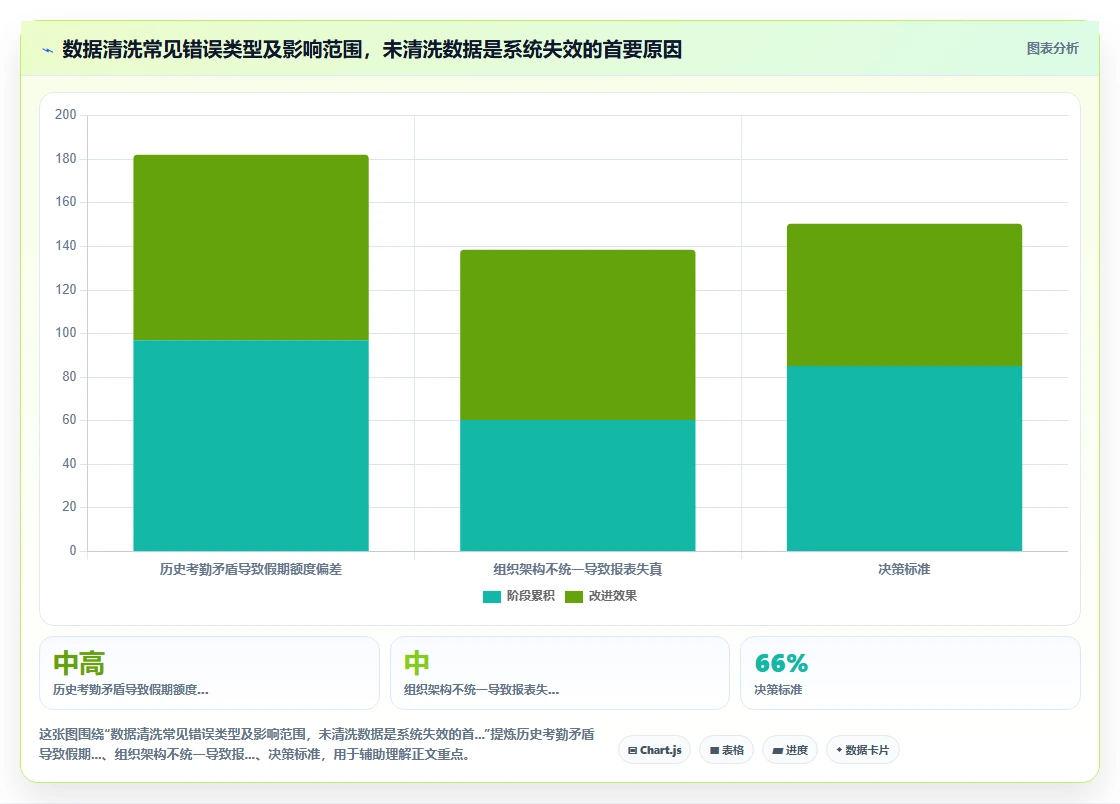Click the 决策标准 caption under 66%

point(779,690)
